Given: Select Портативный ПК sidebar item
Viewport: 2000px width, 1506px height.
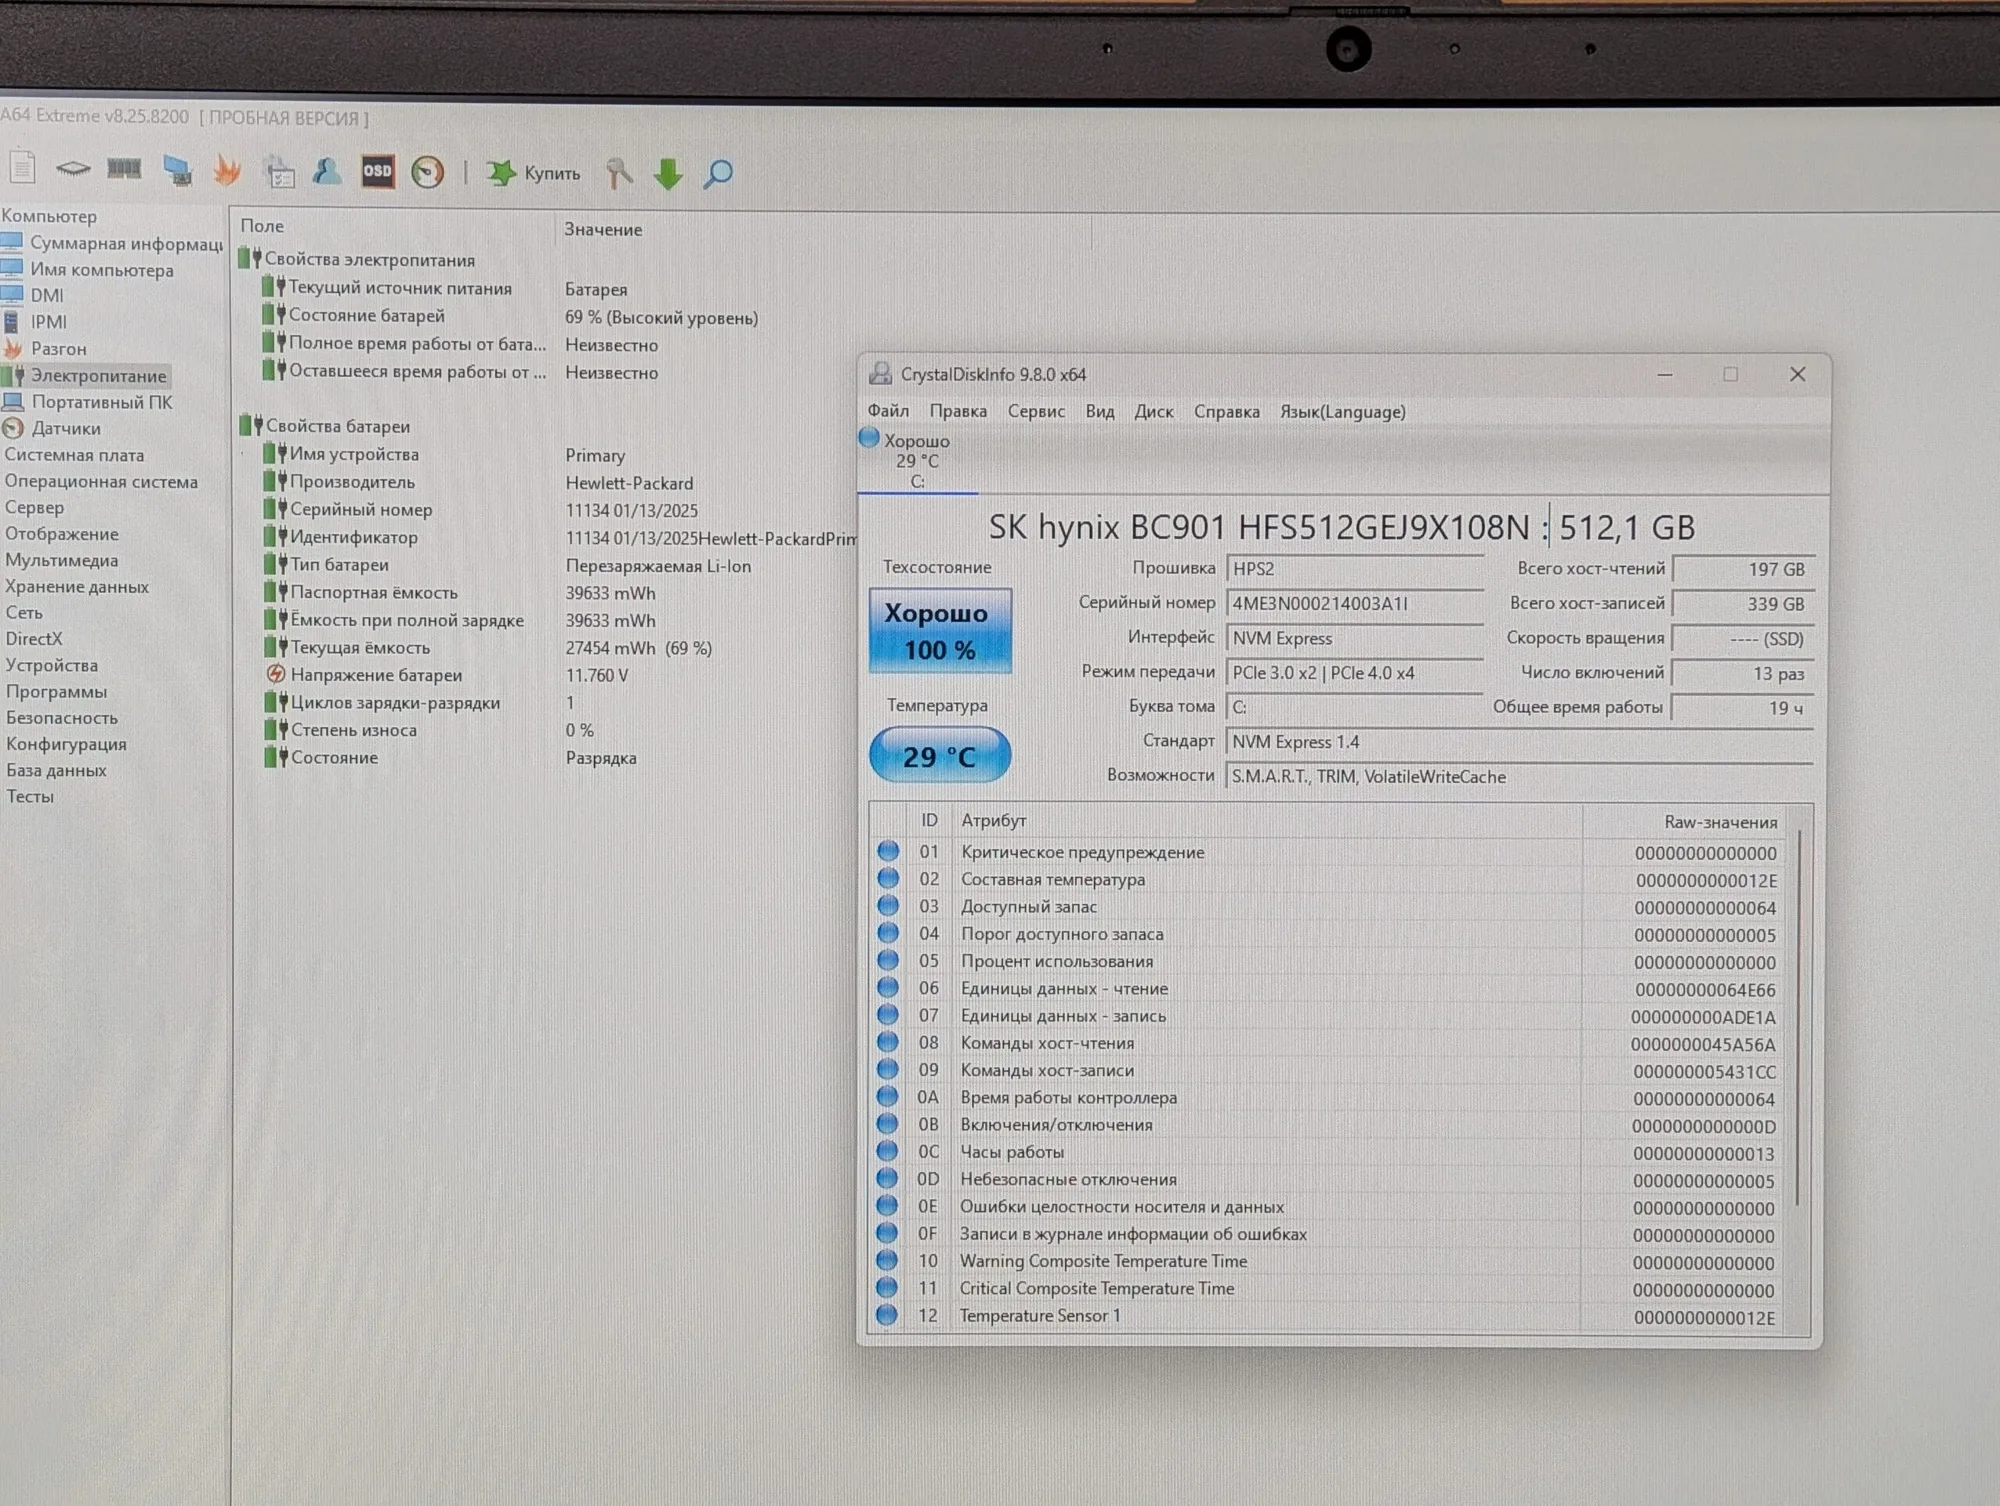Looking at the screenshot, I should (88, 402).
